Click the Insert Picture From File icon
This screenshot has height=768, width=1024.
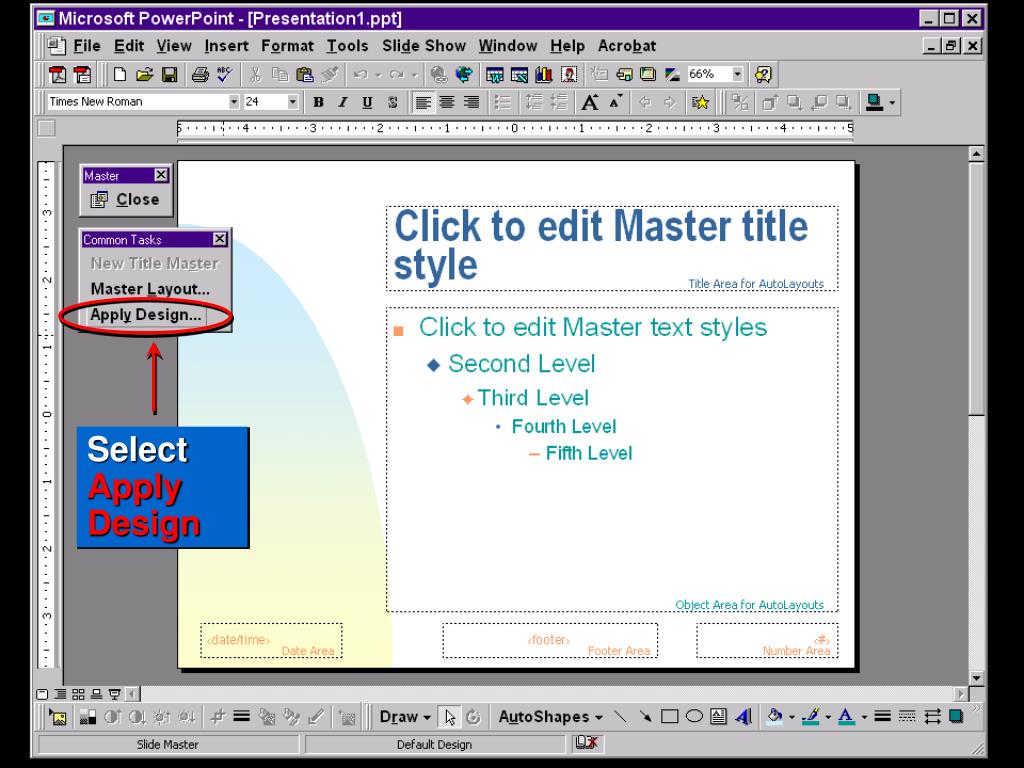(58, 718)
